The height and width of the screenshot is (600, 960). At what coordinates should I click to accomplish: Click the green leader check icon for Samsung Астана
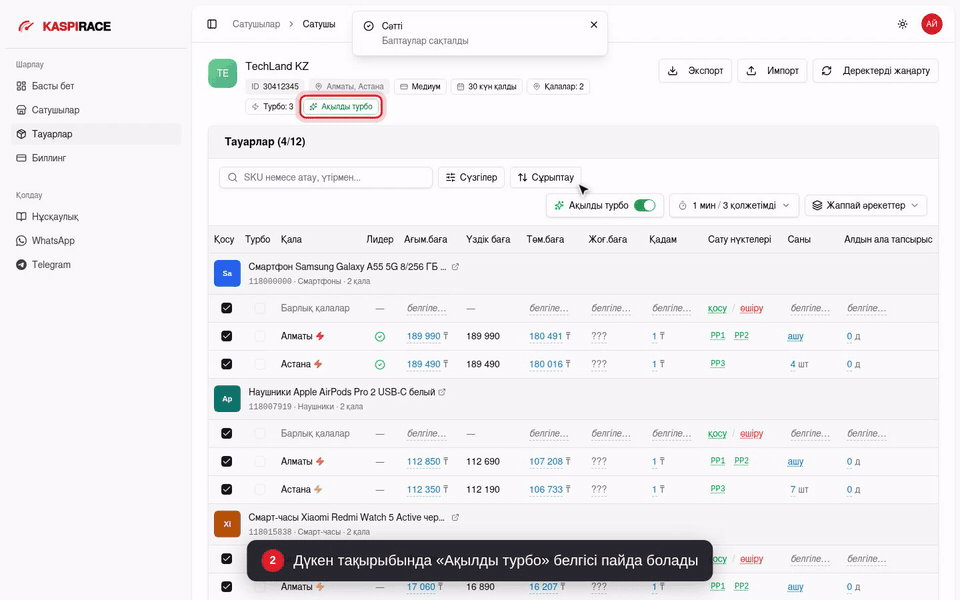380,364
